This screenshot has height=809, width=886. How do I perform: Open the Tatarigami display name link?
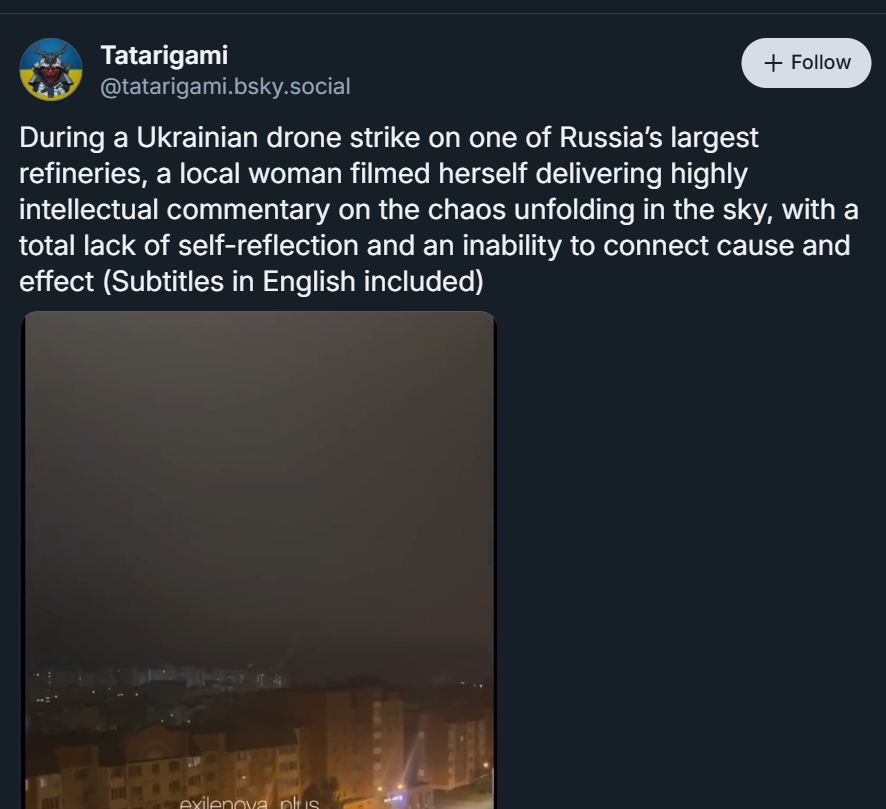point(164,55)
